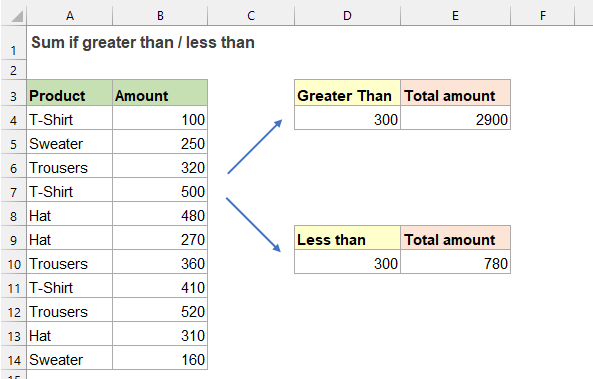Select T-Shirt cell in row 11
The image size is (593, 379).
(70, 286)
